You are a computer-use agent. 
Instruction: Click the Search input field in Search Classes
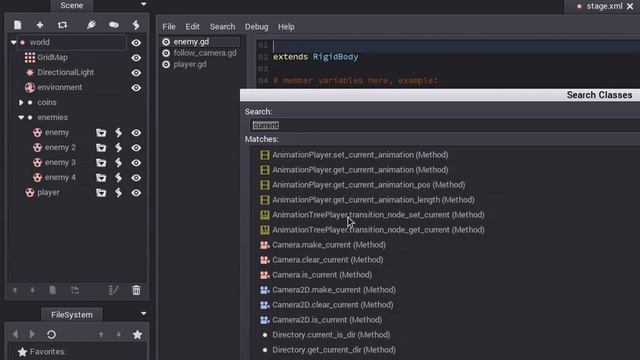tap(445, 125)
